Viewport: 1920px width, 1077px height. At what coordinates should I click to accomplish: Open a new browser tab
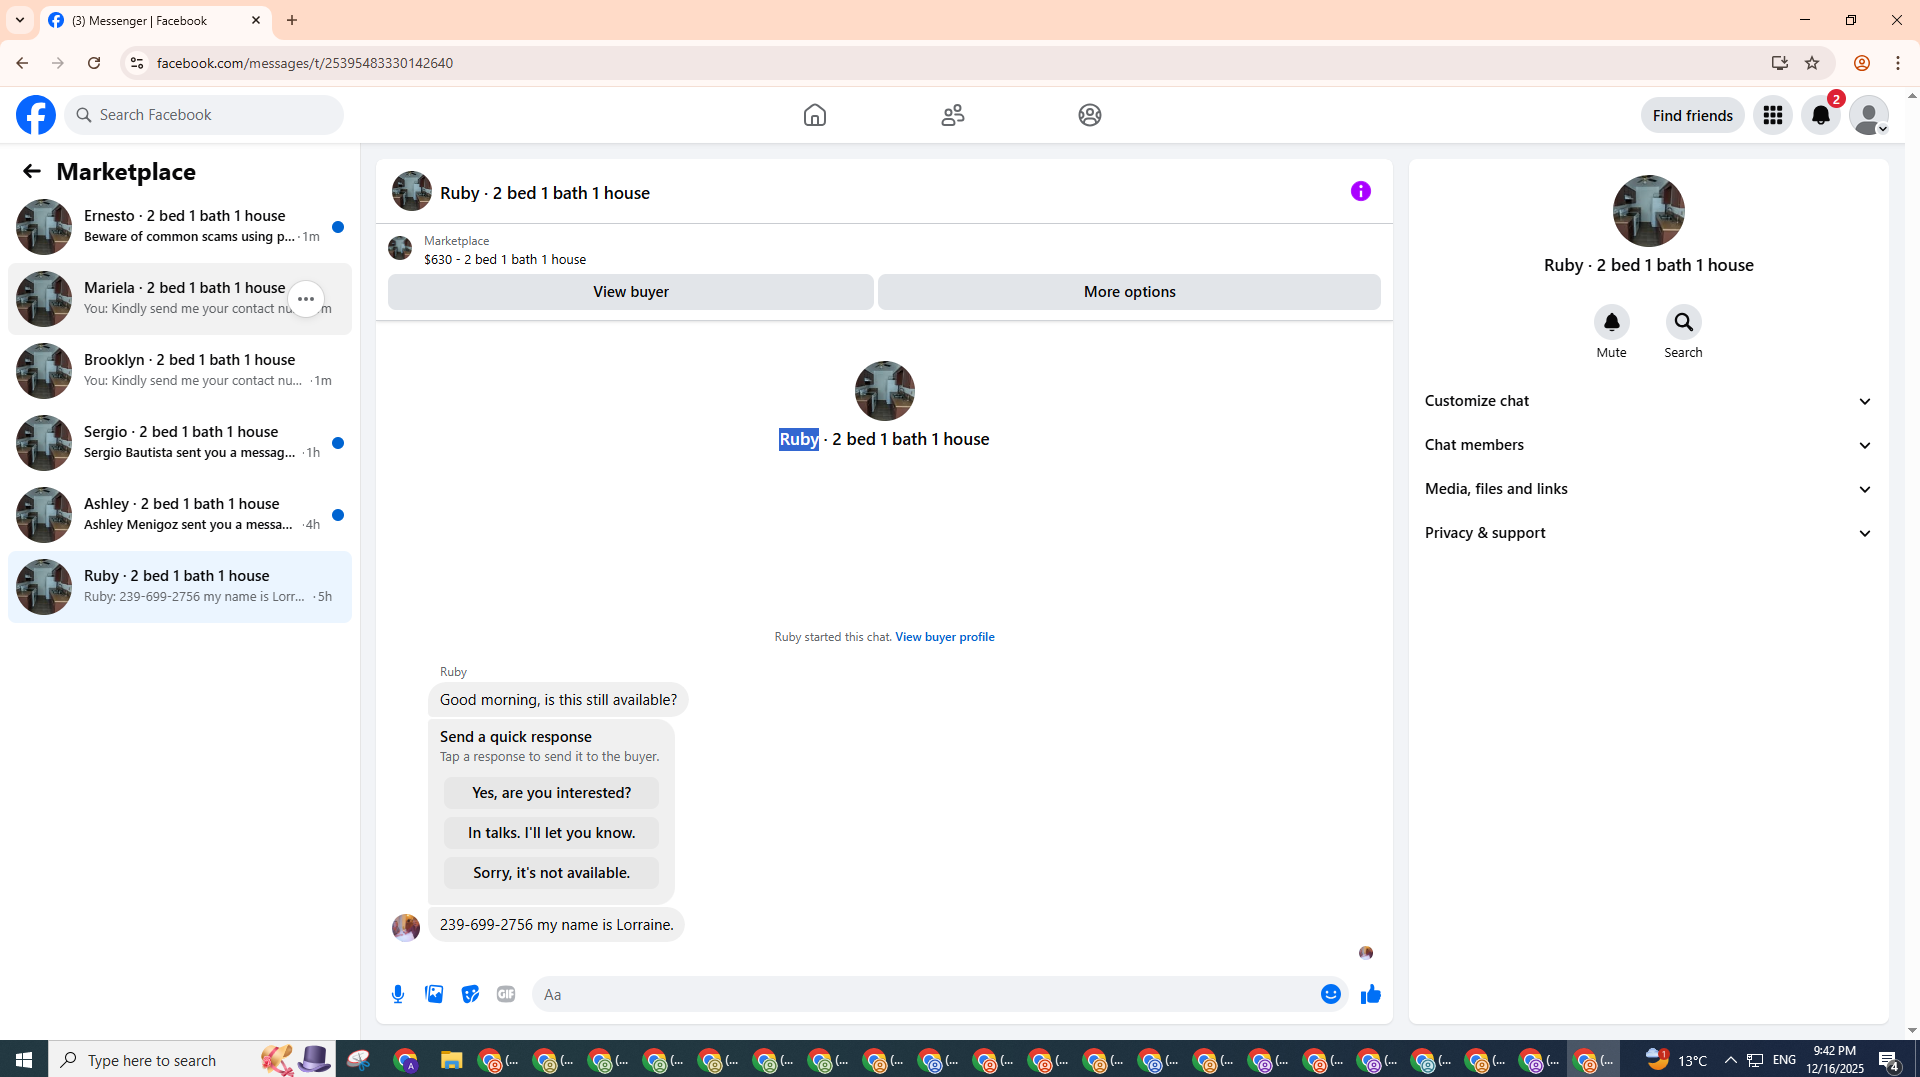pos(292,20)
